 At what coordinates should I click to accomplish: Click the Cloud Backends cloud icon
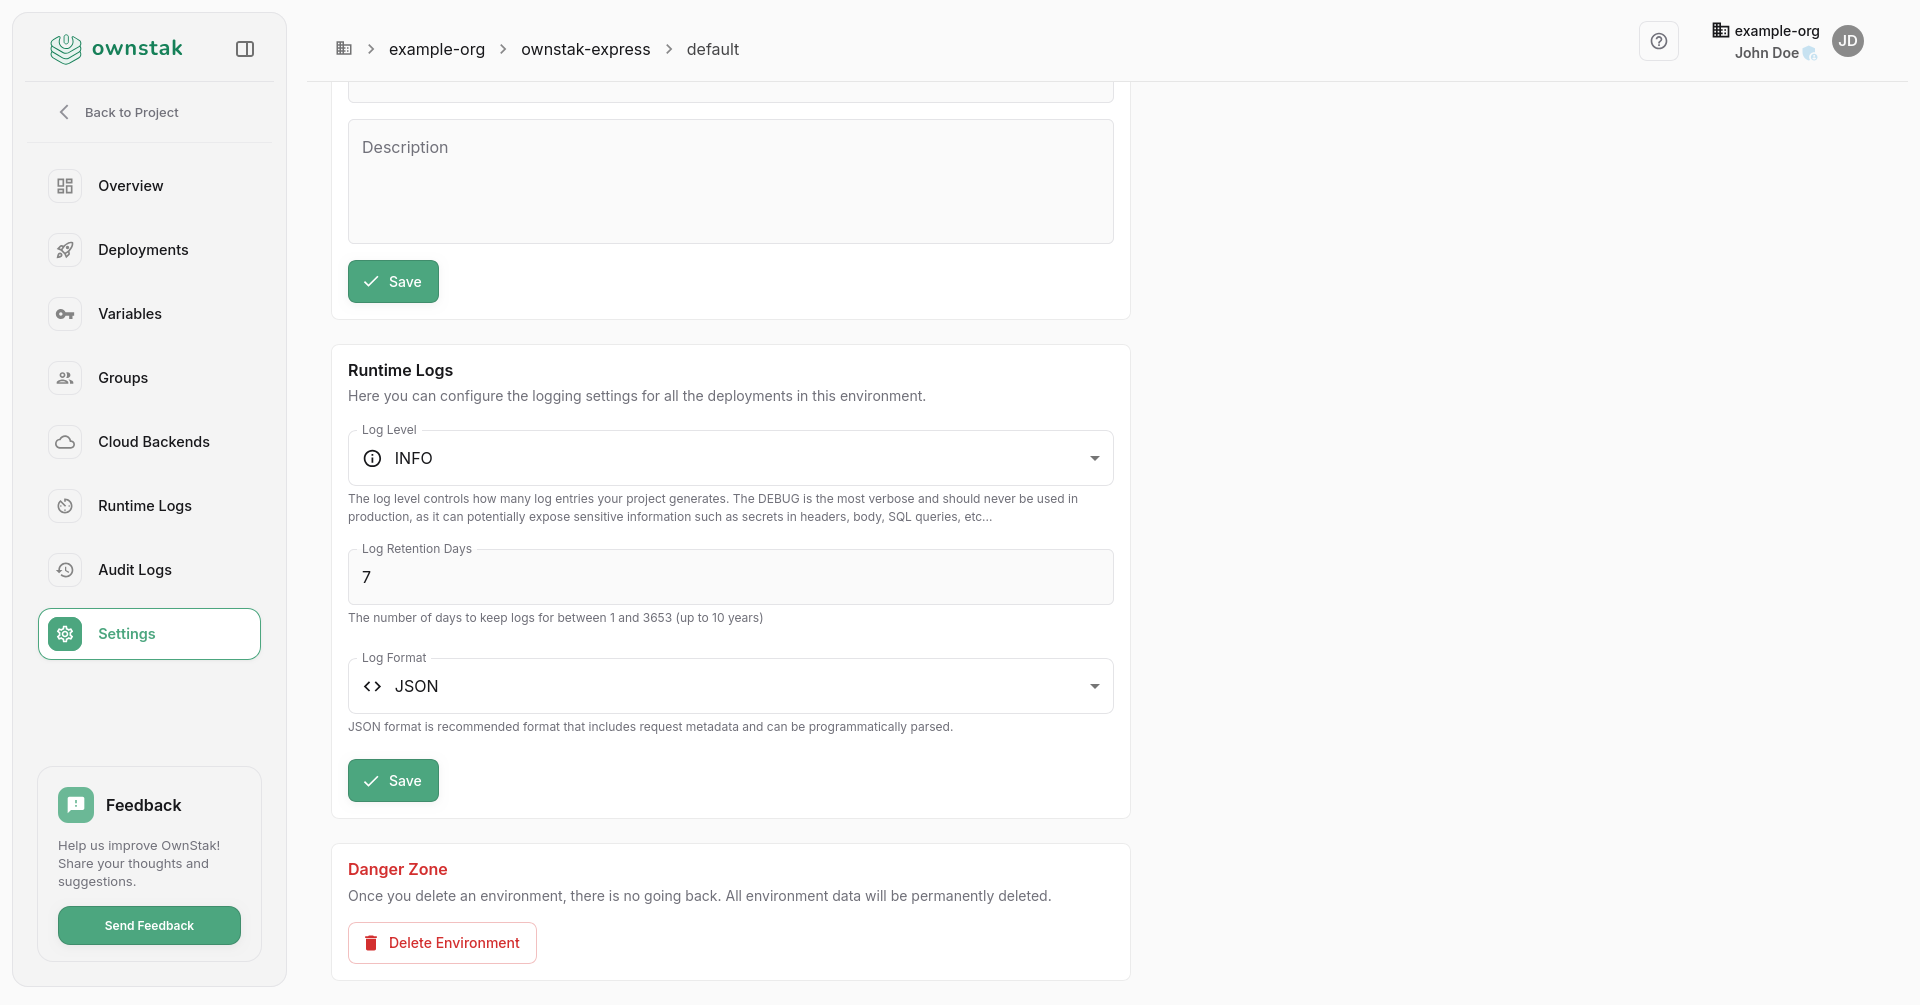[x=65, y=442]
